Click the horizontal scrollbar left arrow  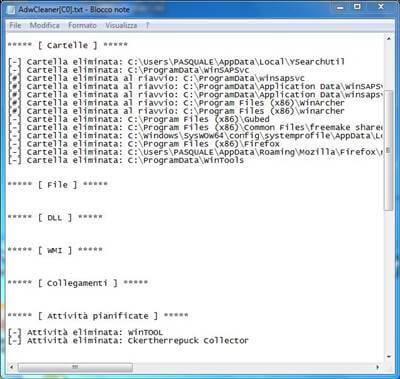click(12, 367)
